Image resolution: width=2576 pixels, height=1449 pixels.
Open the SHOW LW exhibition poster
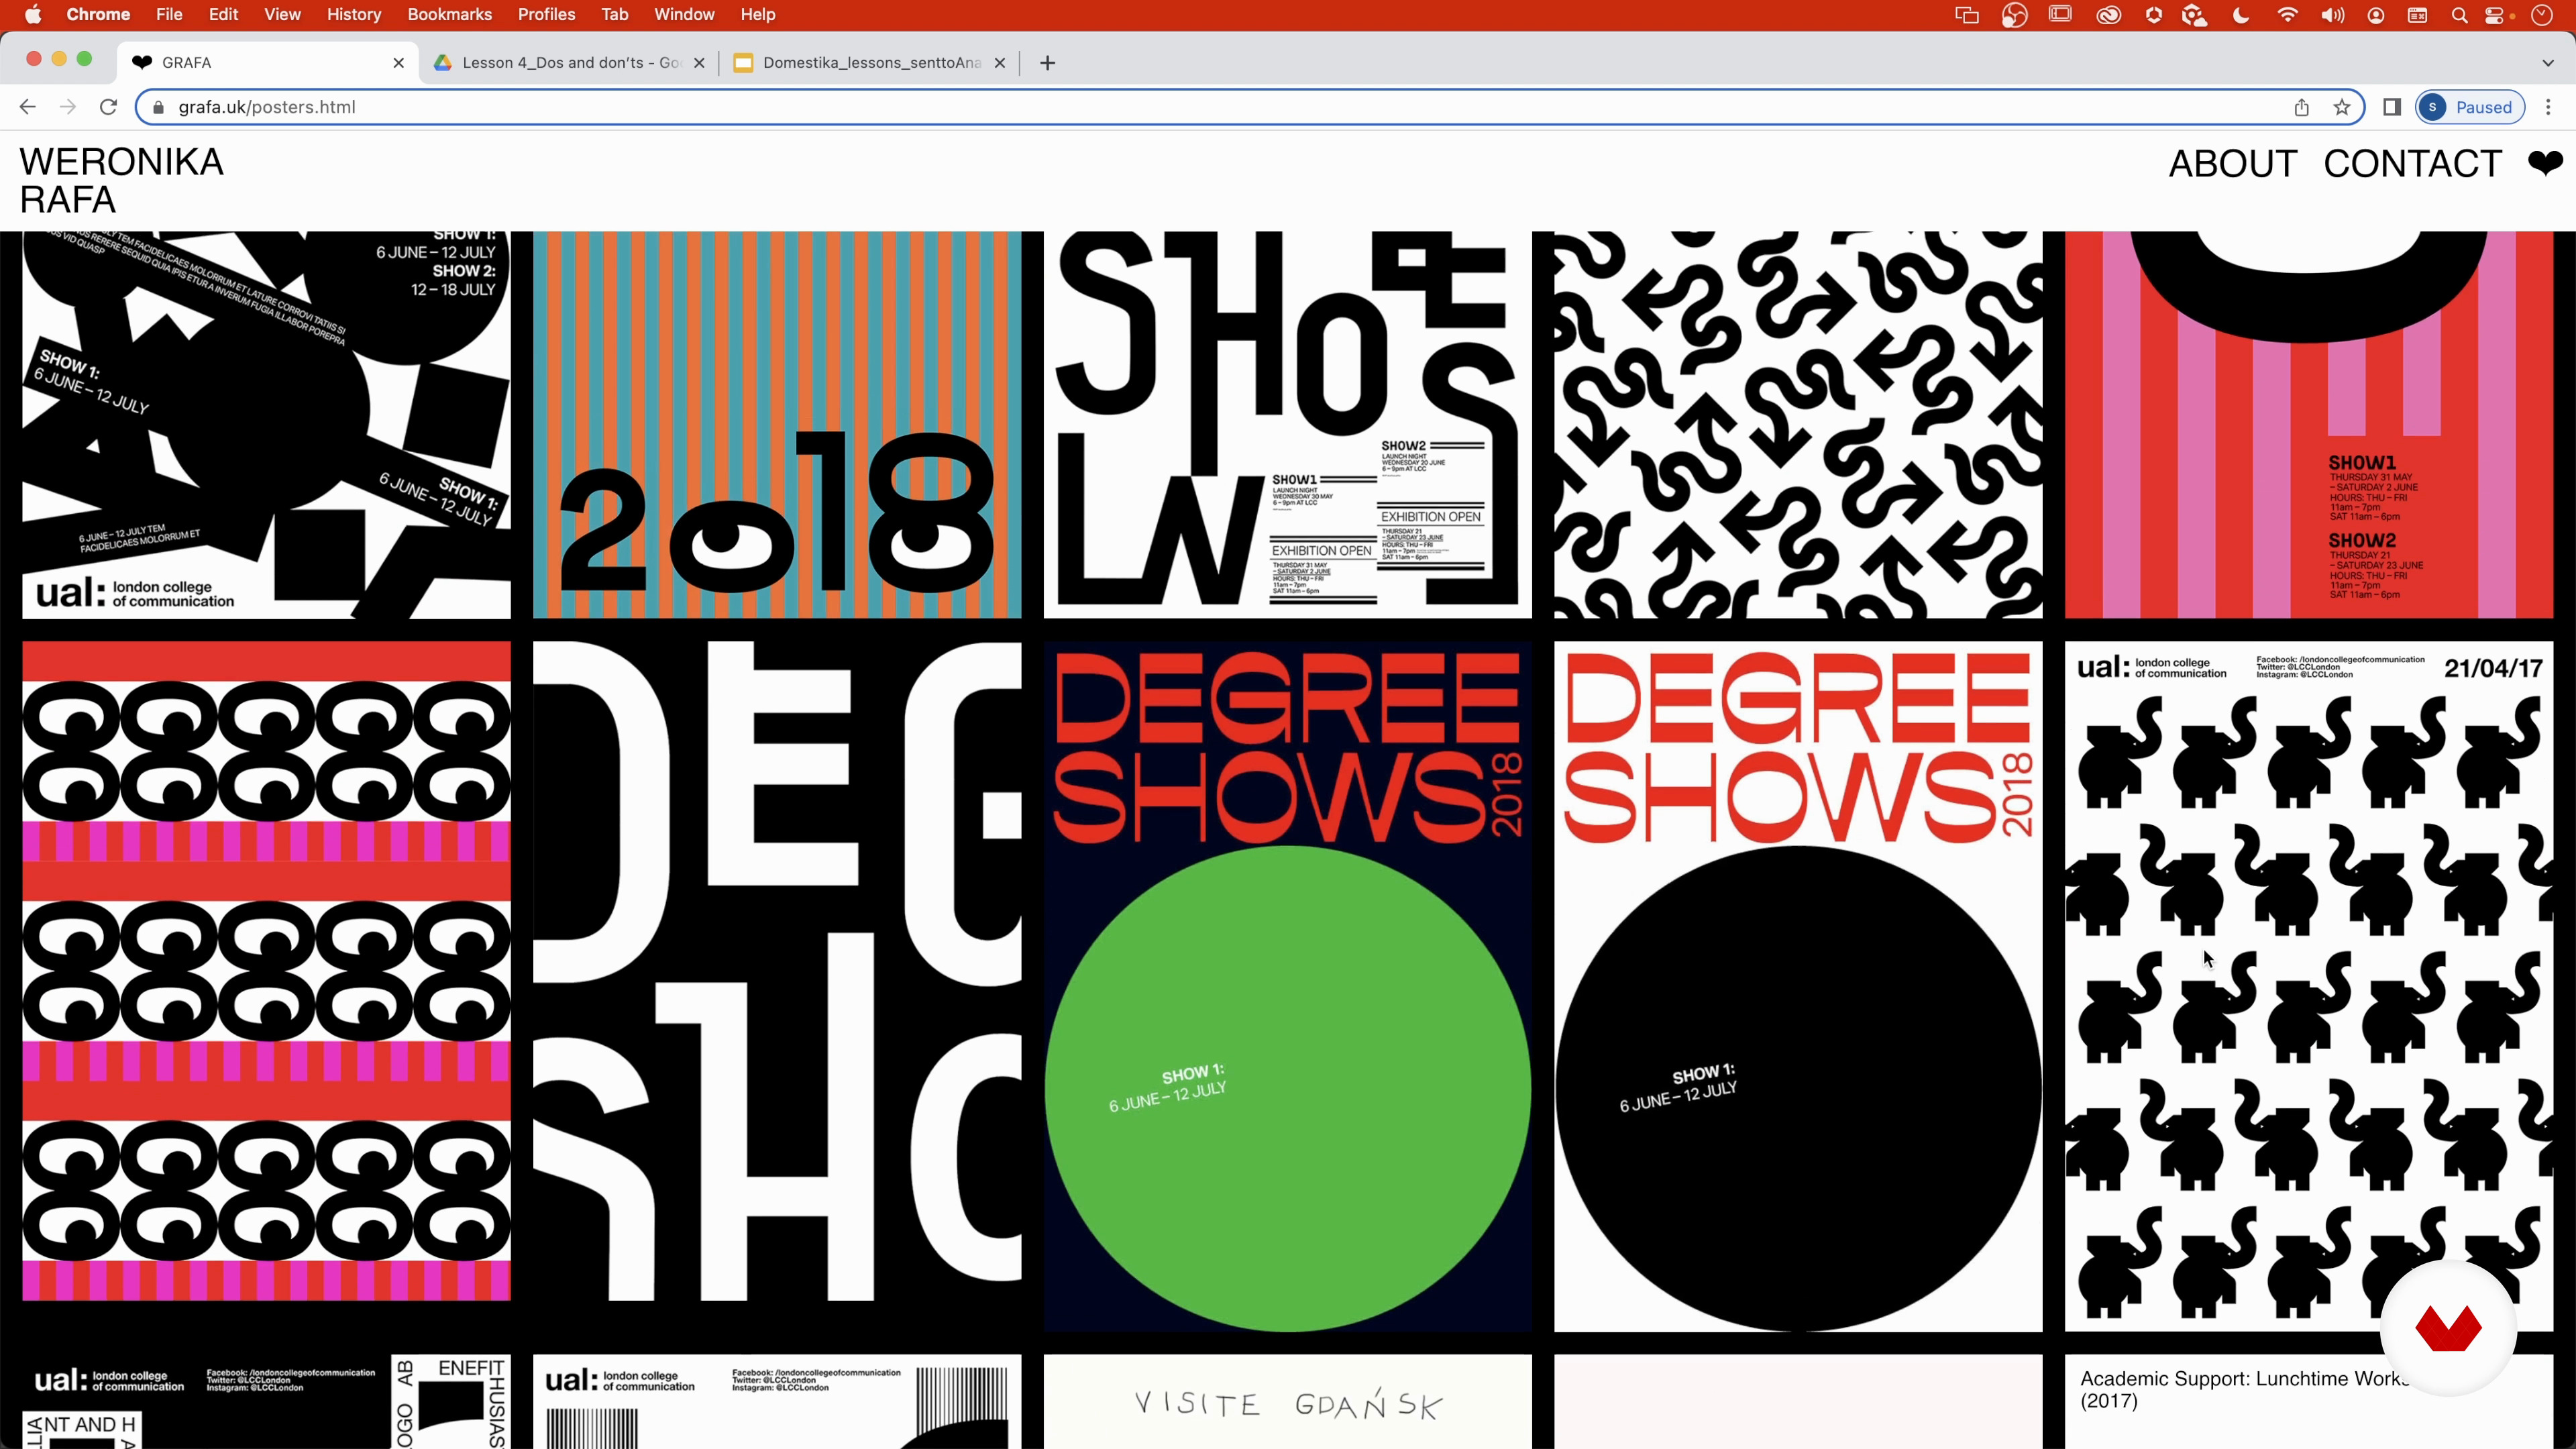coord(1288,425)
